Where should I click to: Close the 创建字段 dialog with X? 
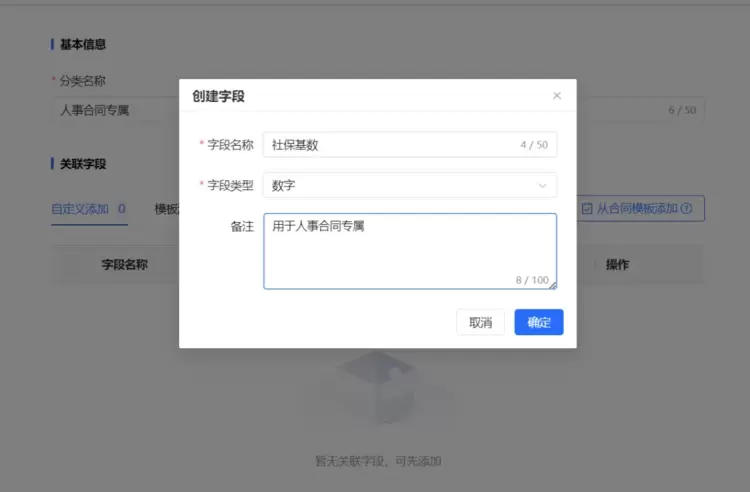click(557, 96)
